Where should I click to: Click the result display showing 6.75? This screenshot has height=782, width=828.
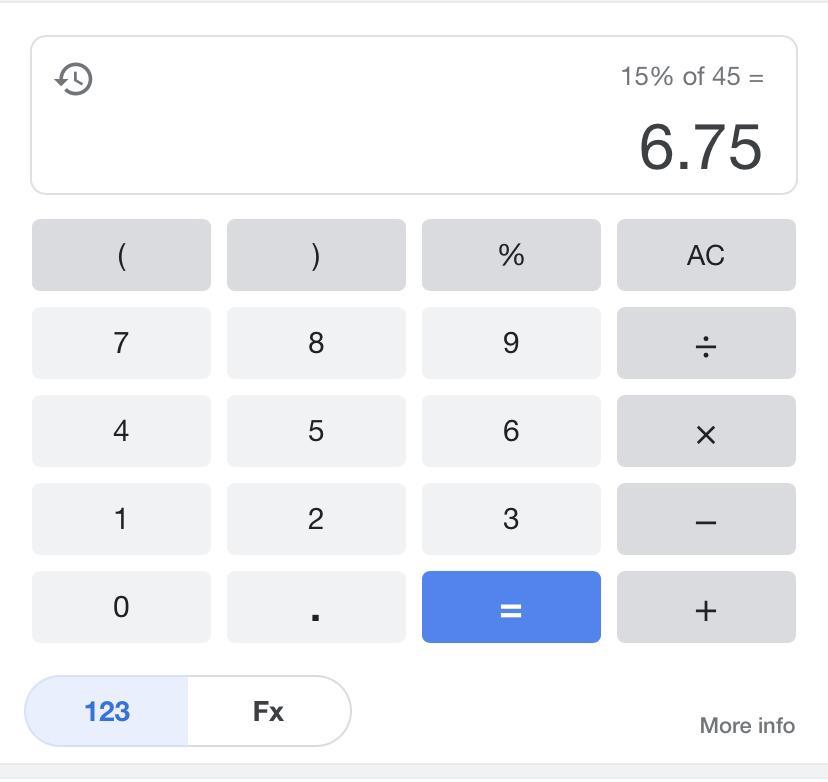(x=700, y=147)
